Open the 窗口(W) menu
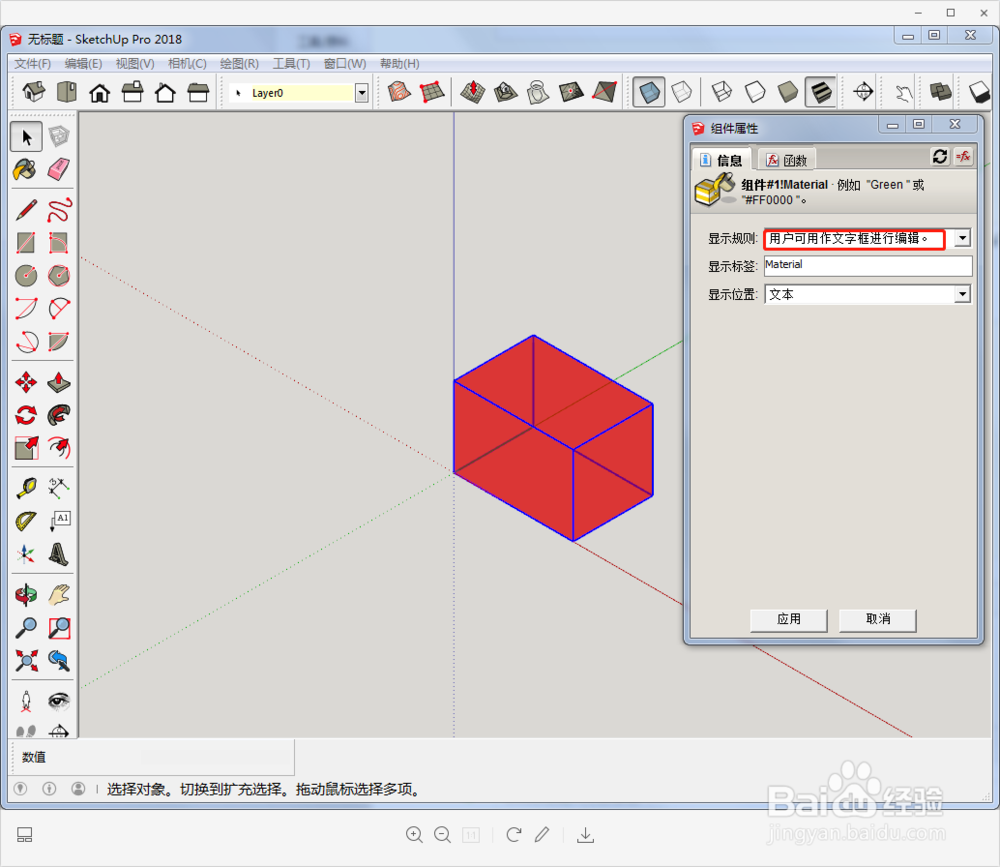 (x=345, y=64)
